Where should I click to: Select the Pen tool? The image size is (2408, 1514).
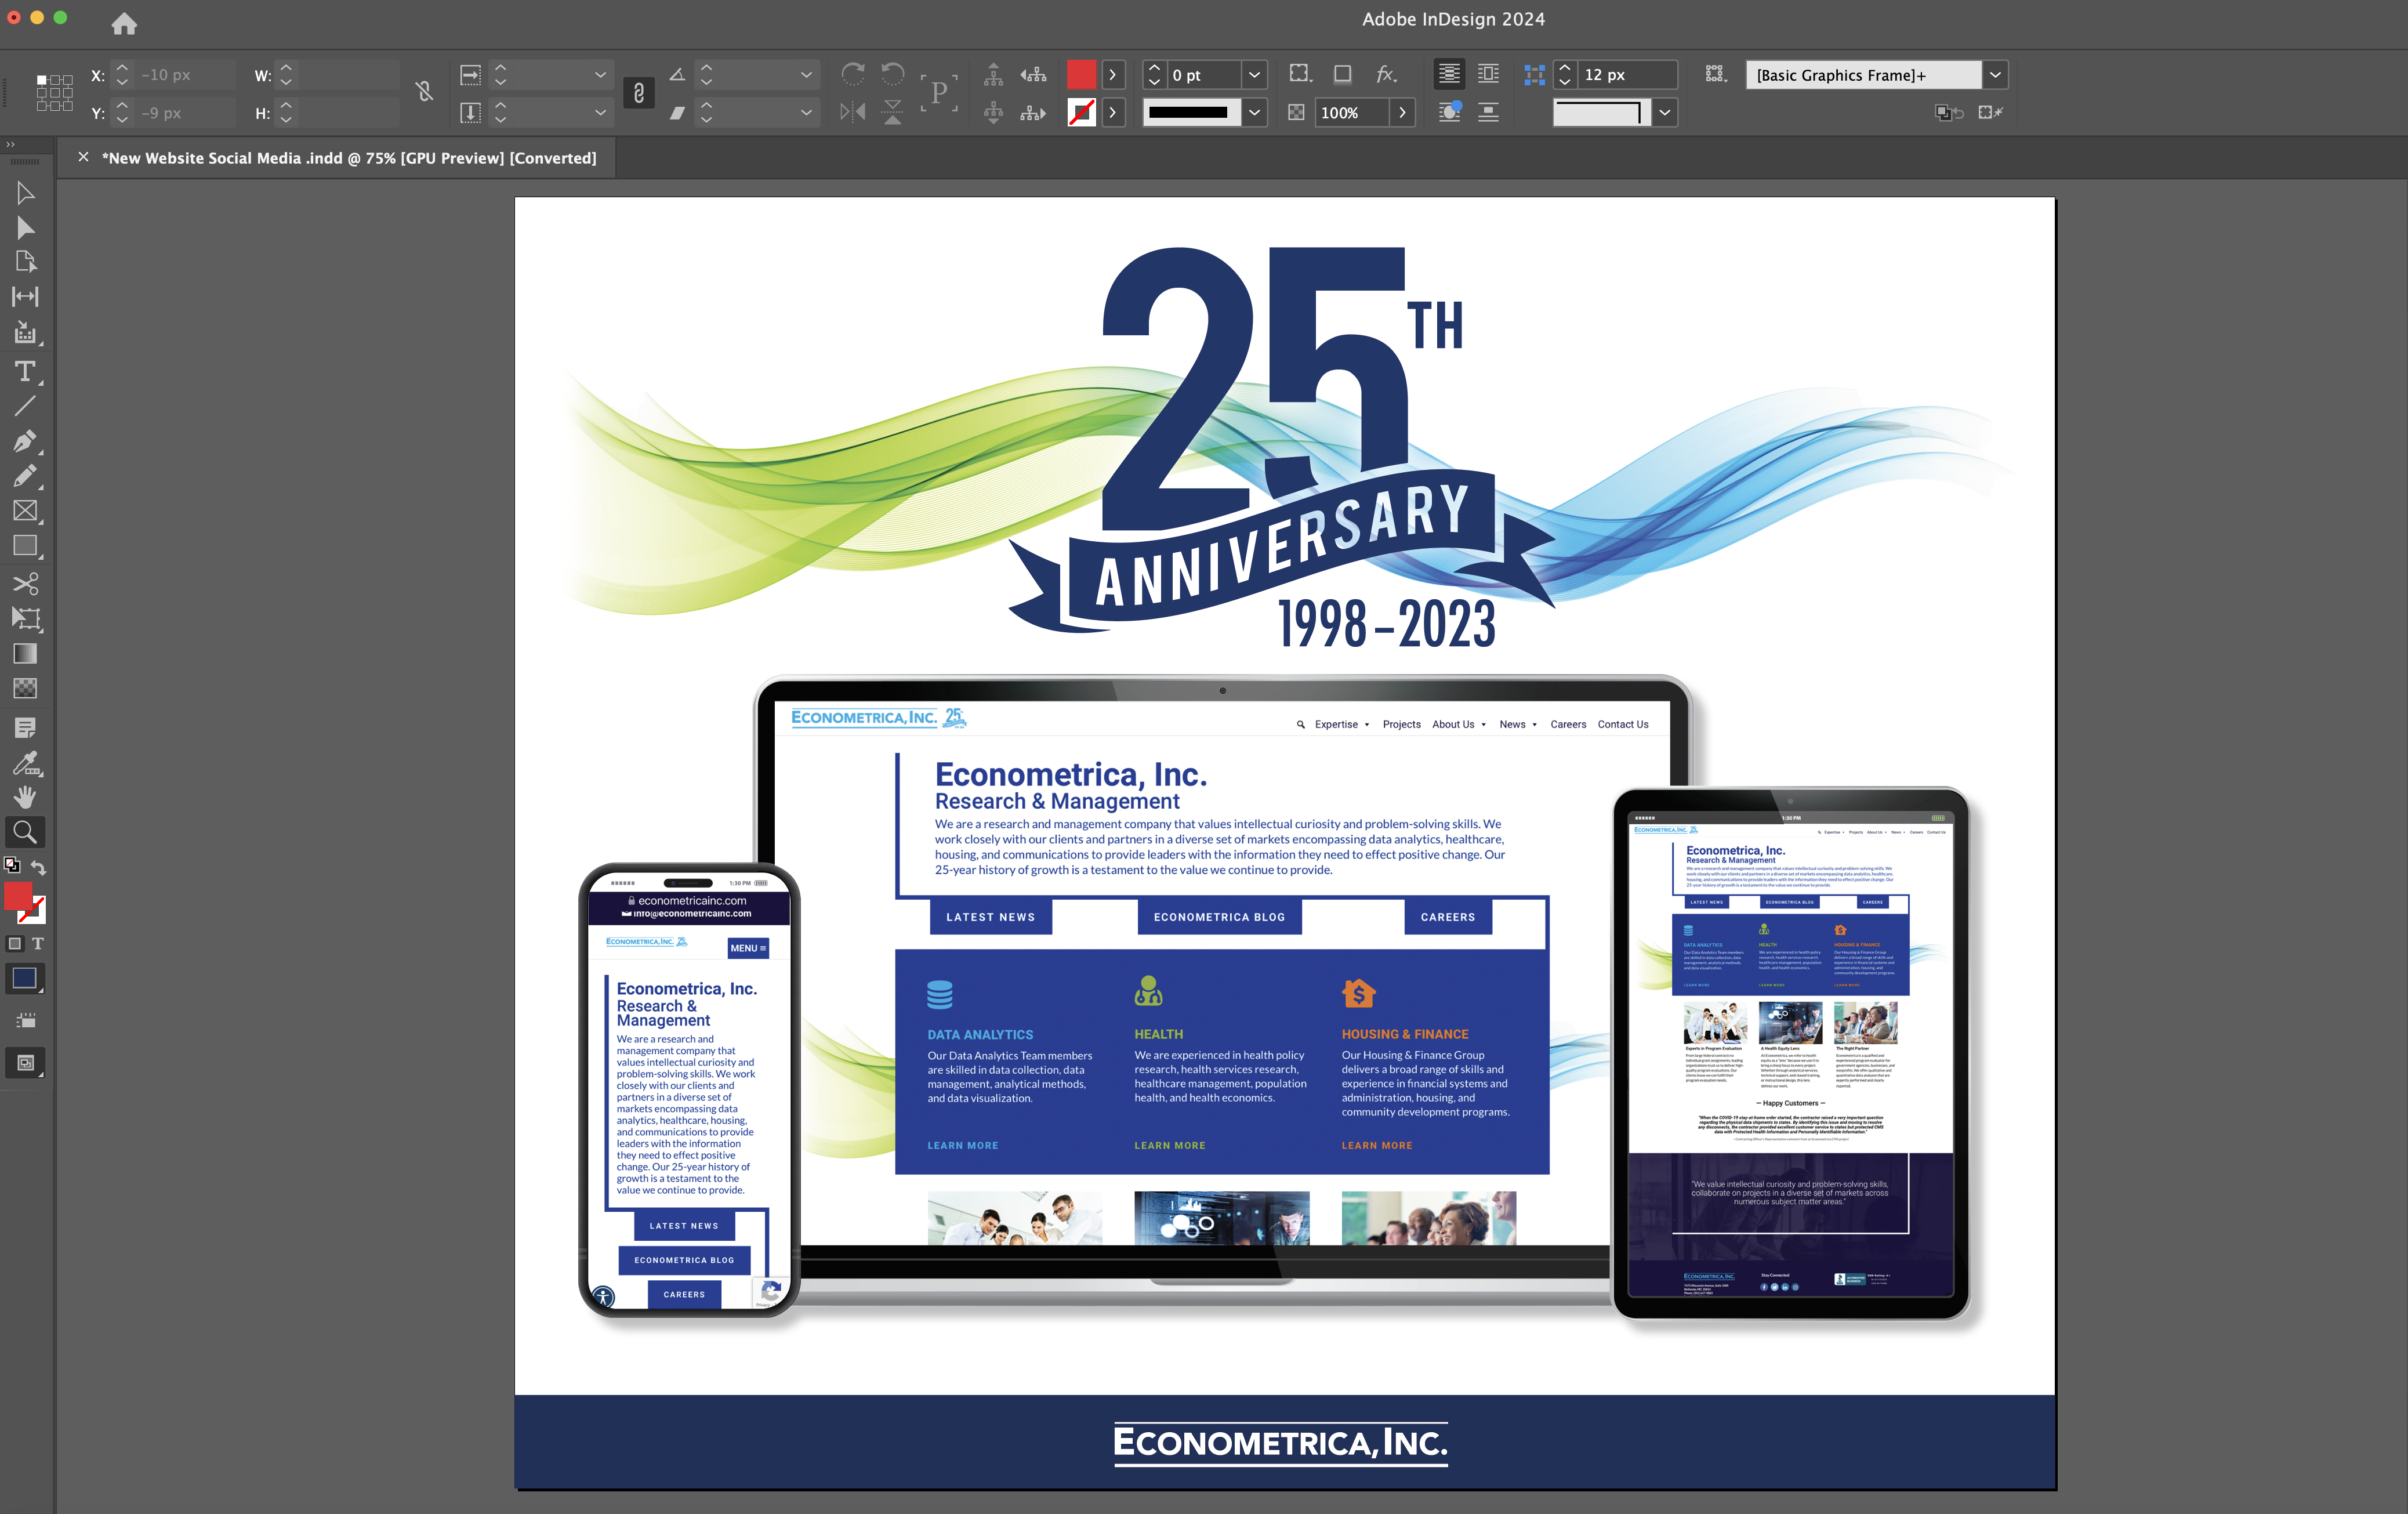26,441
